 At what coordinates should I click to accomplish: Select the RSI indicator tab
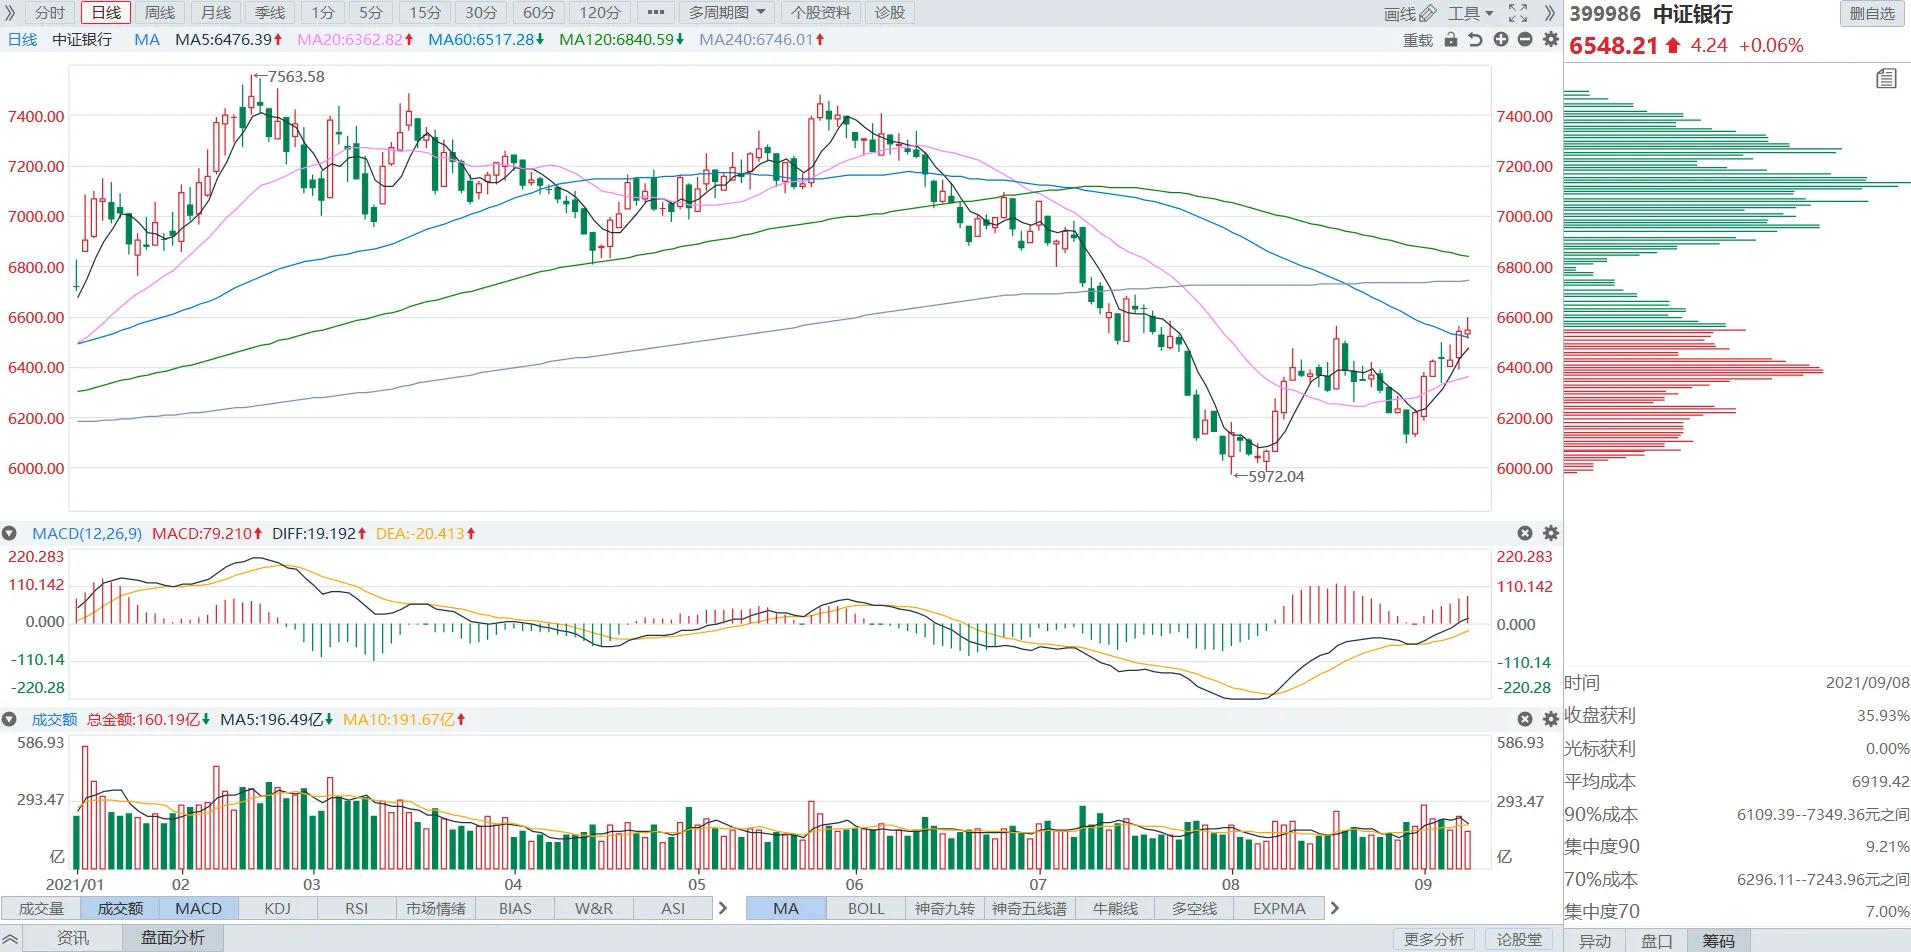[356, 908]
